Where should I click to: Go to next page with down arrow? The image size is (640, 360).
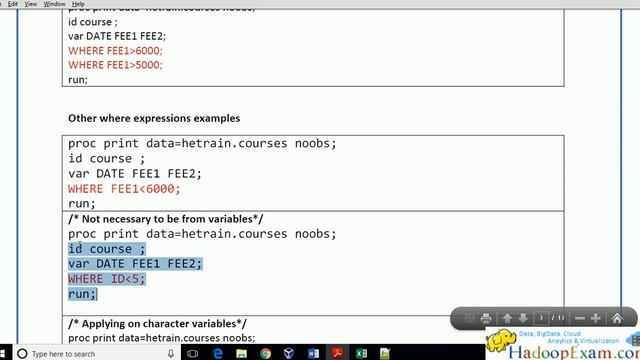click(523, 318)
